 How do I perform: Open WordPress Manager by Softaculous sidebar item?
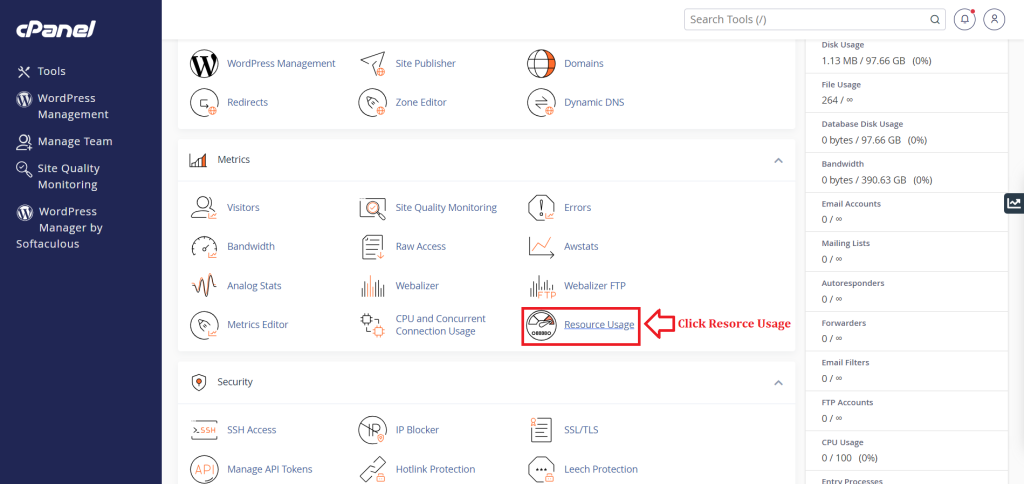point(59,227)
